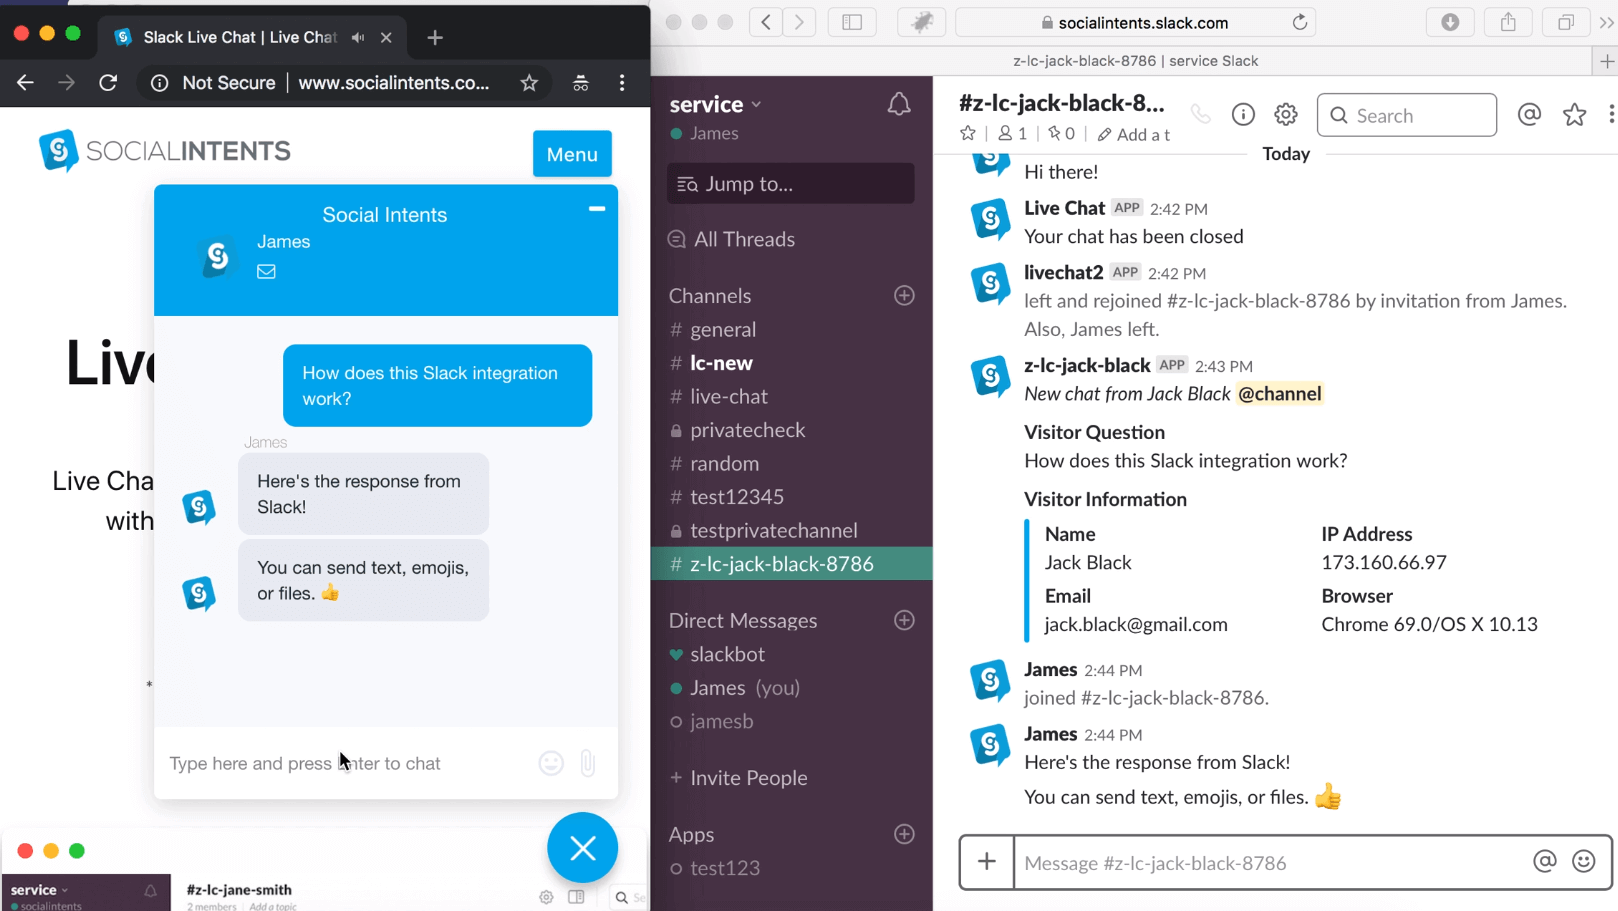Click Add a topic in channel header
This screenshot has width=1618, height=911.
(1134, 134)
